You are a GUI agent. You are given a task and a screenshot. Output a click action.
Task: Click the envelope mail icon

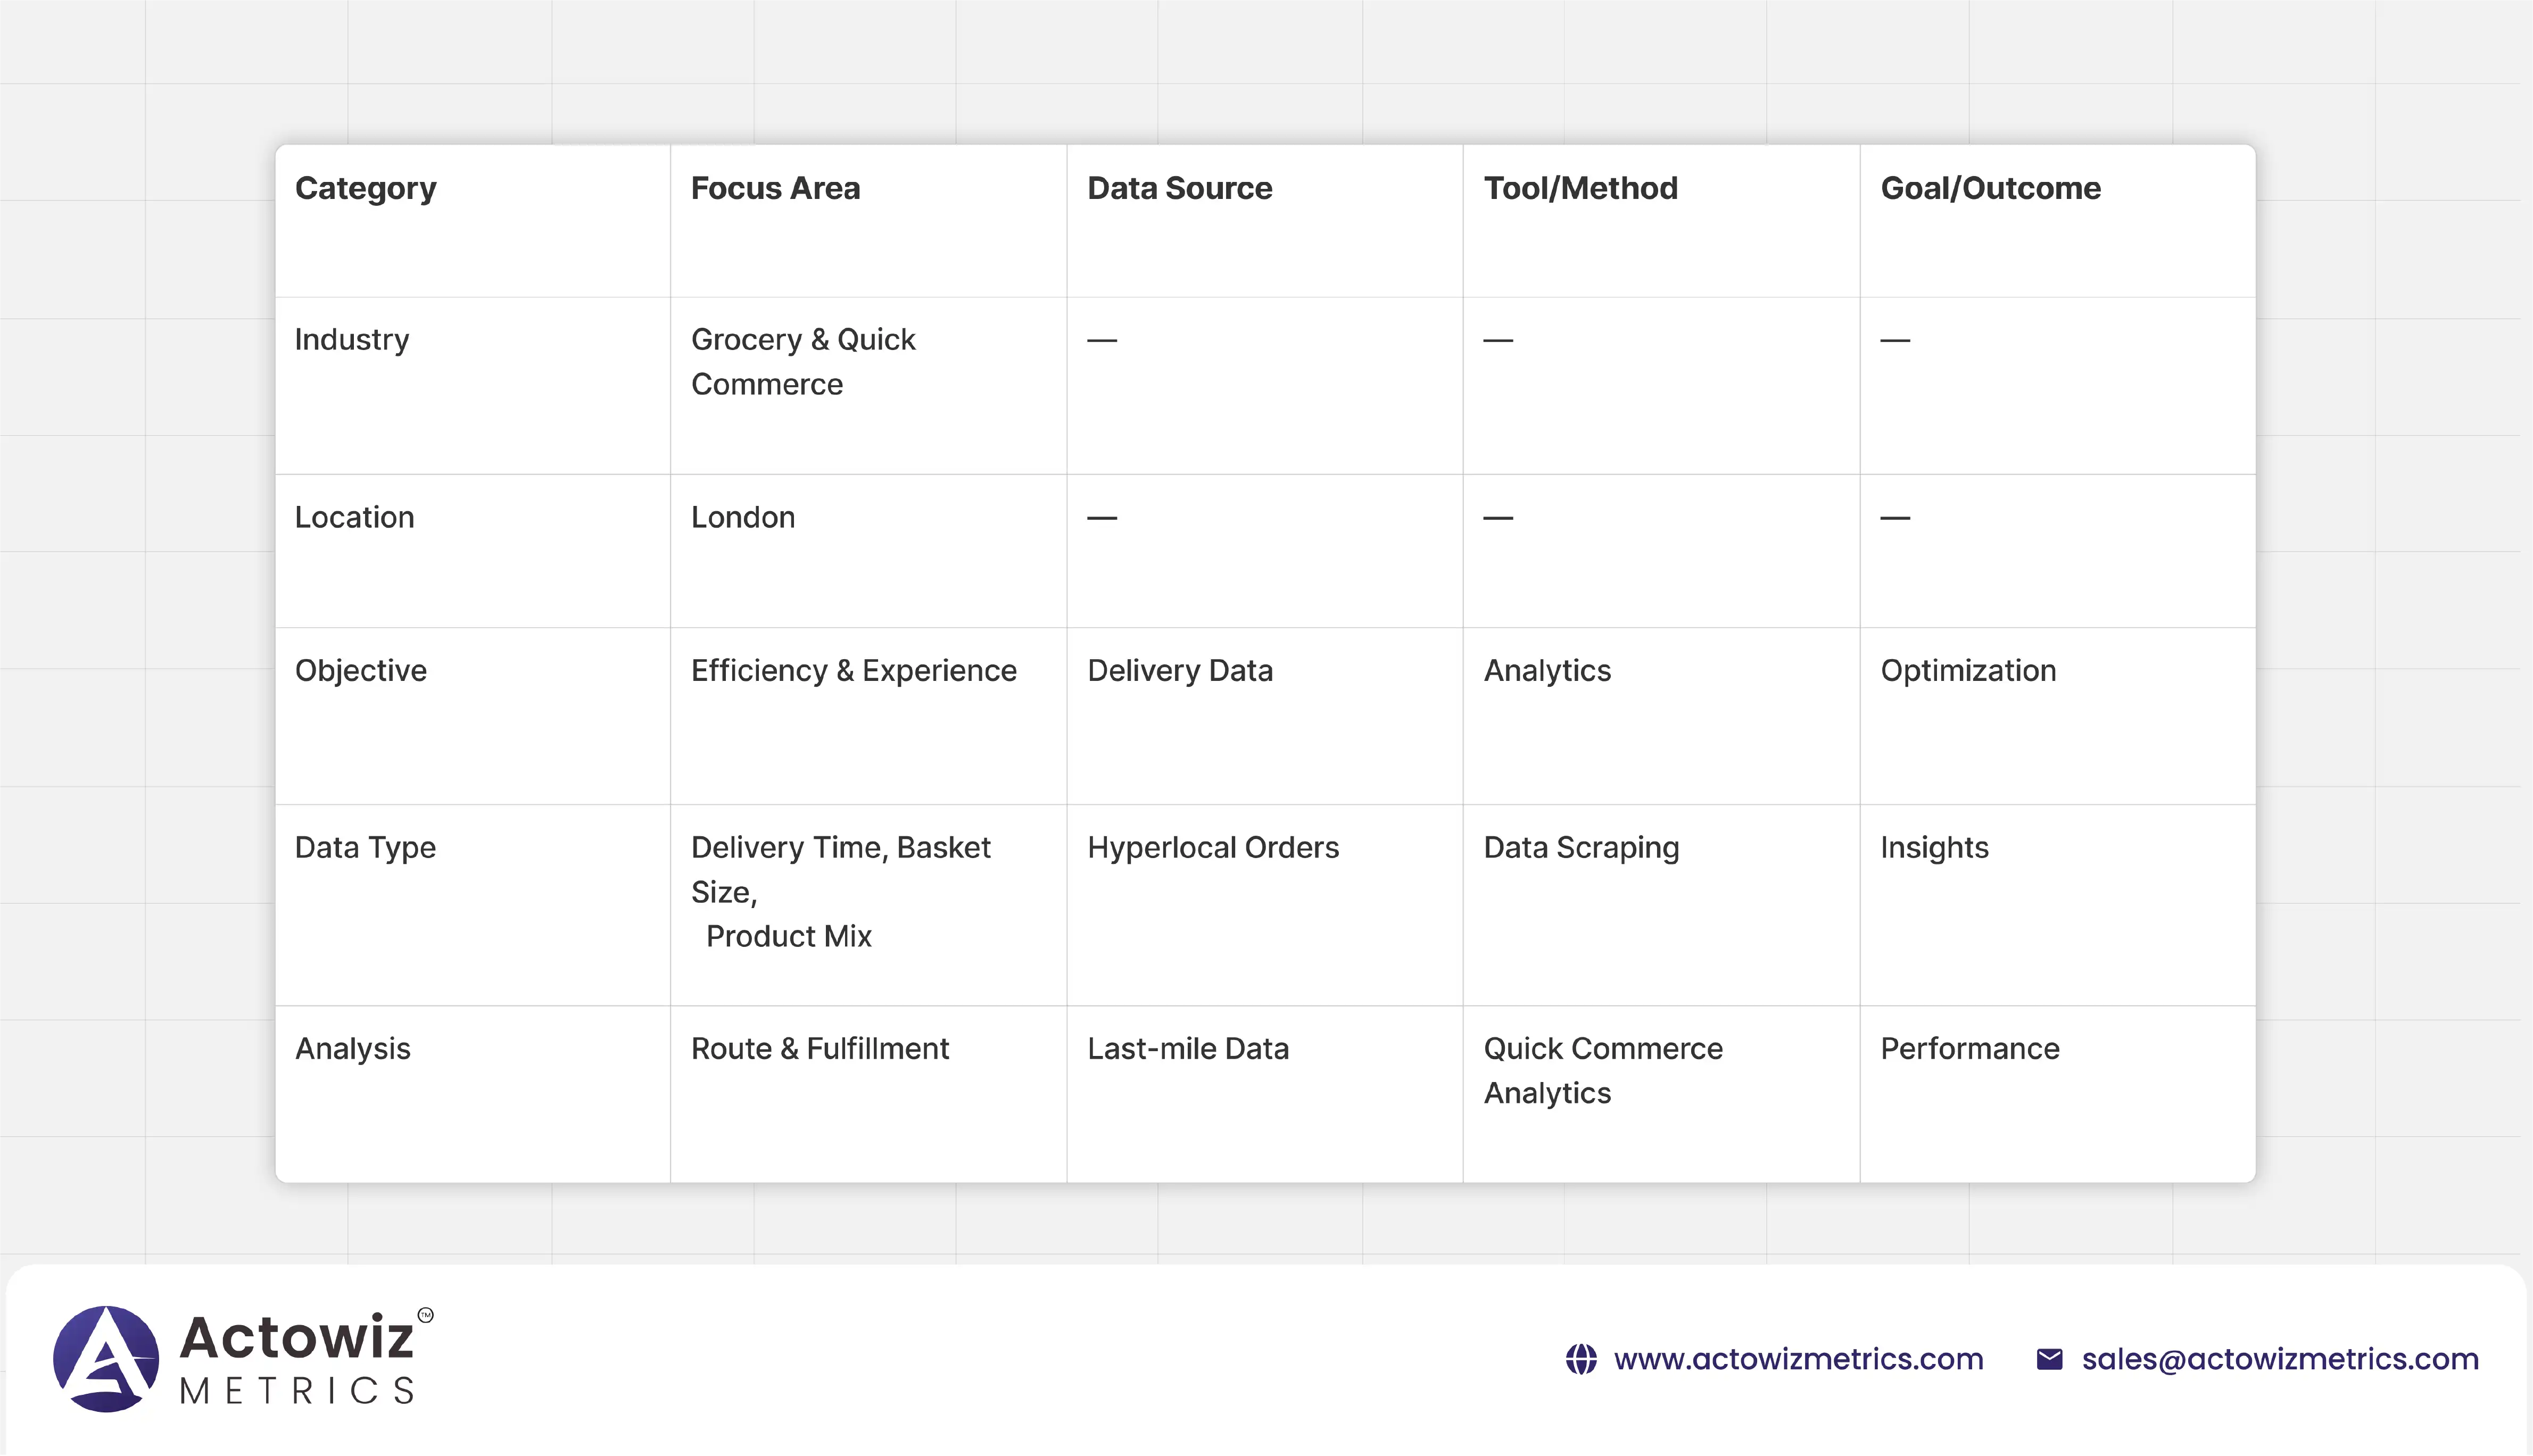pyautogui.click(x=2049, y=1359)
